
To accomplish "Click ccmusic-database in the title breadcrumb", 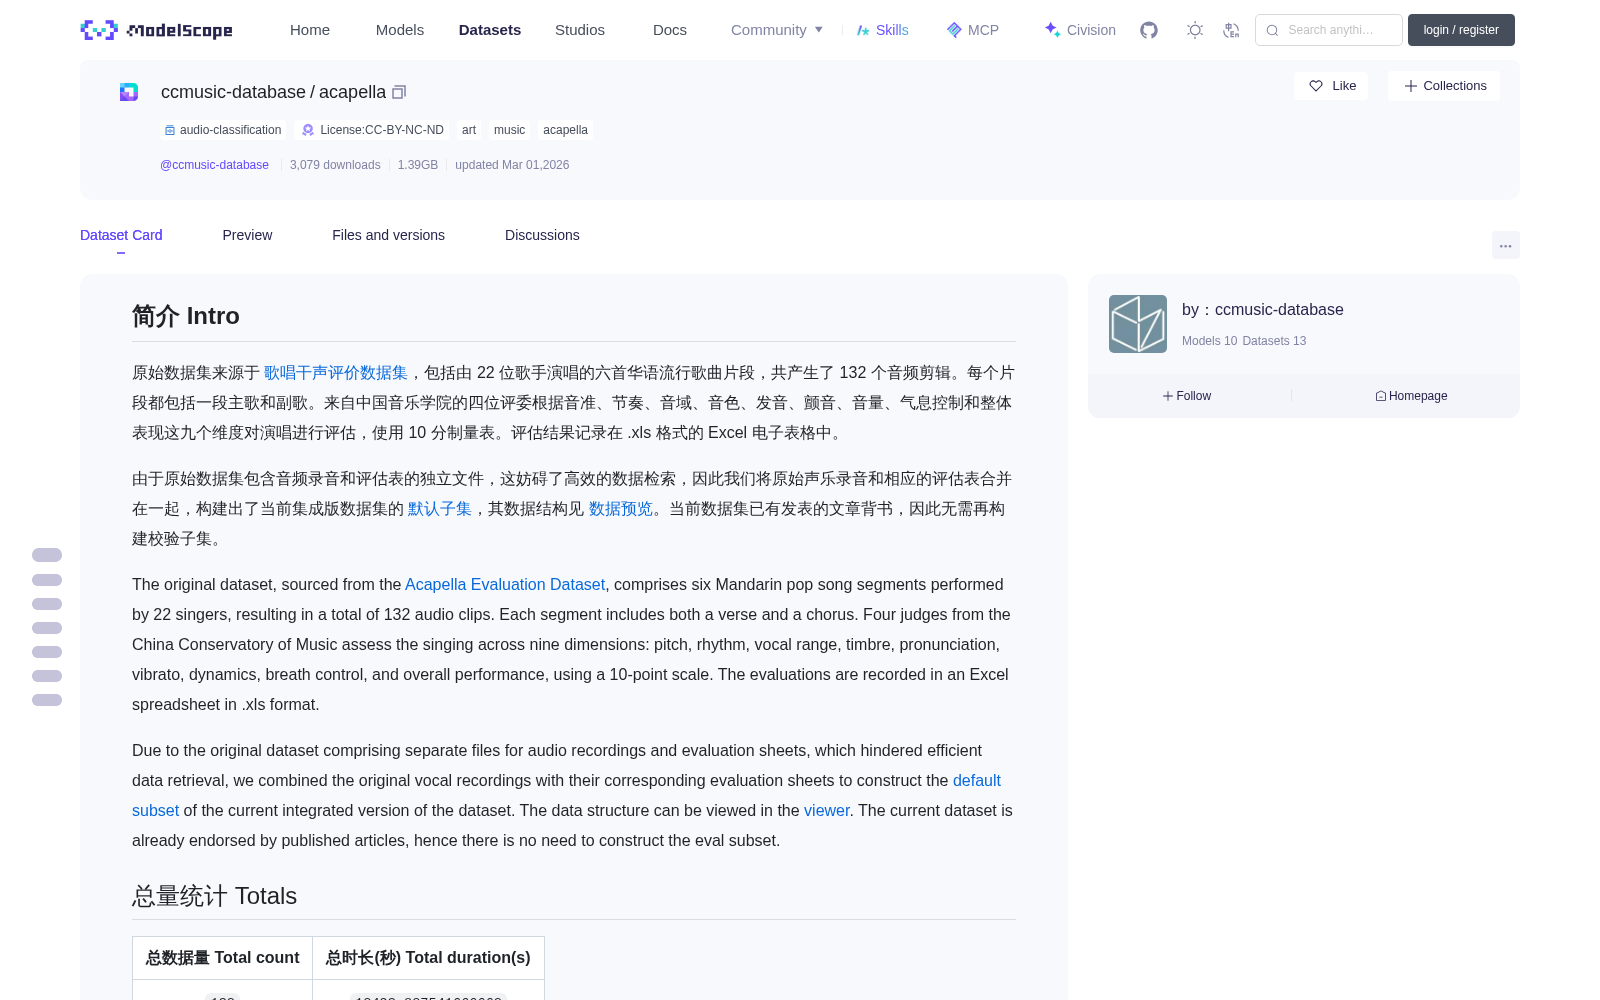I will pyautogui.click(x=233, y=92).
